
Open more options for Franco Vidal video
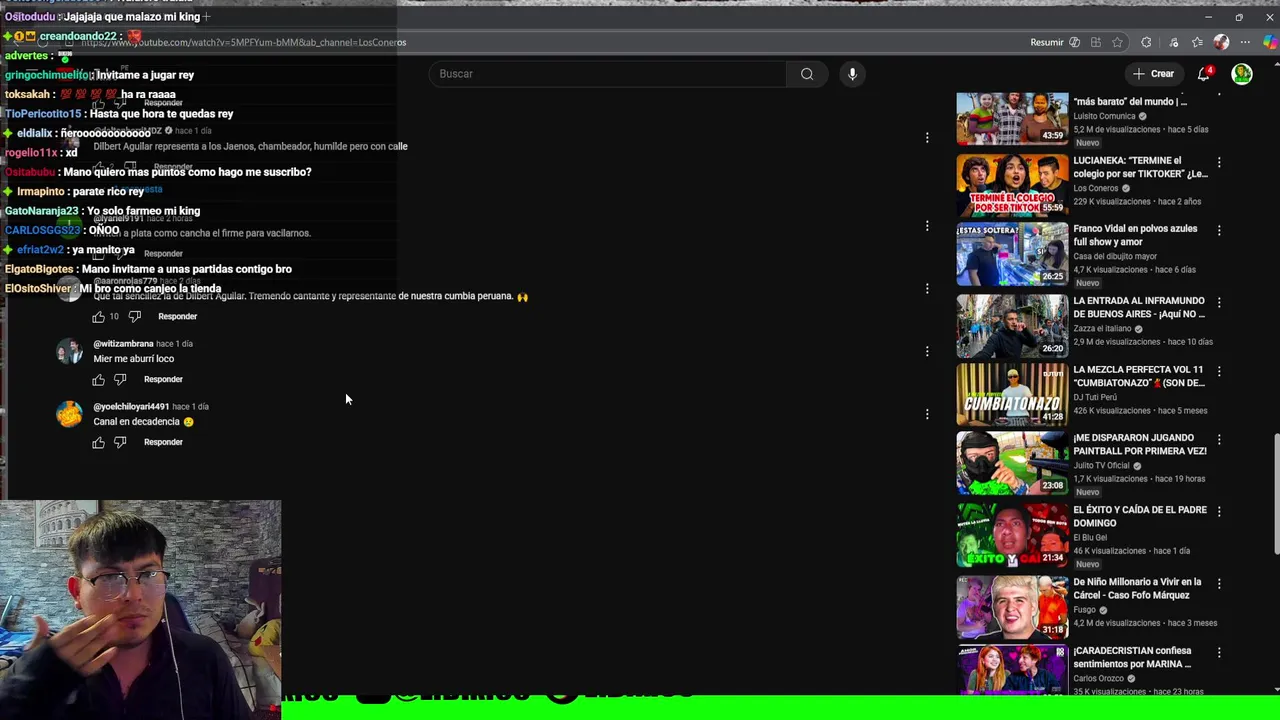coord(1219,230)
